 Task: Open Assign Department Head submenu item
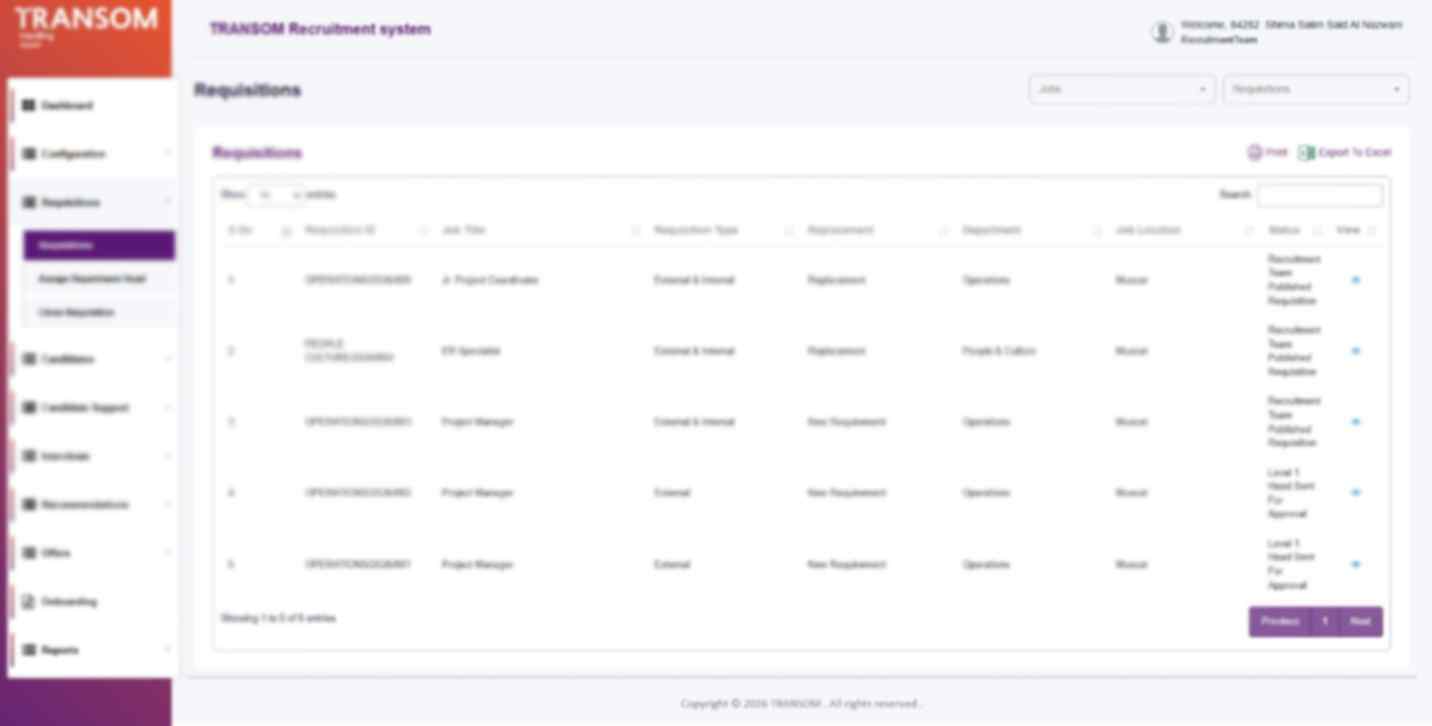(x=99, y=279)
